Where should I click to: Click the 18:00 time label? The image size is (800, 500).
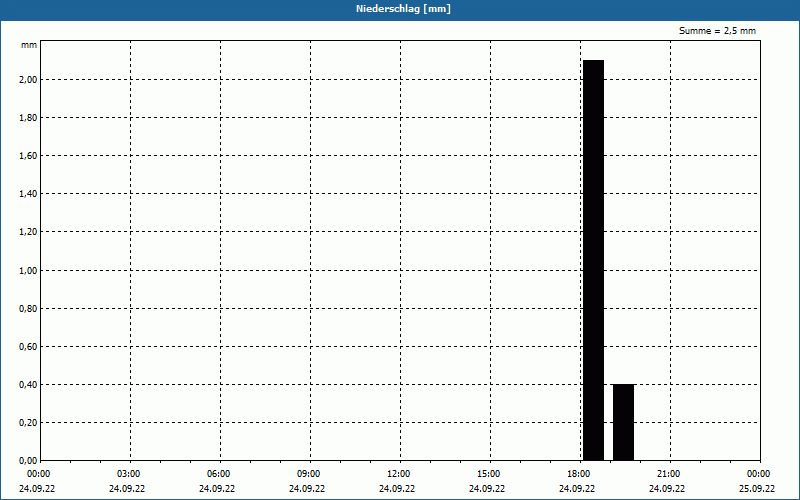point(579,474)
